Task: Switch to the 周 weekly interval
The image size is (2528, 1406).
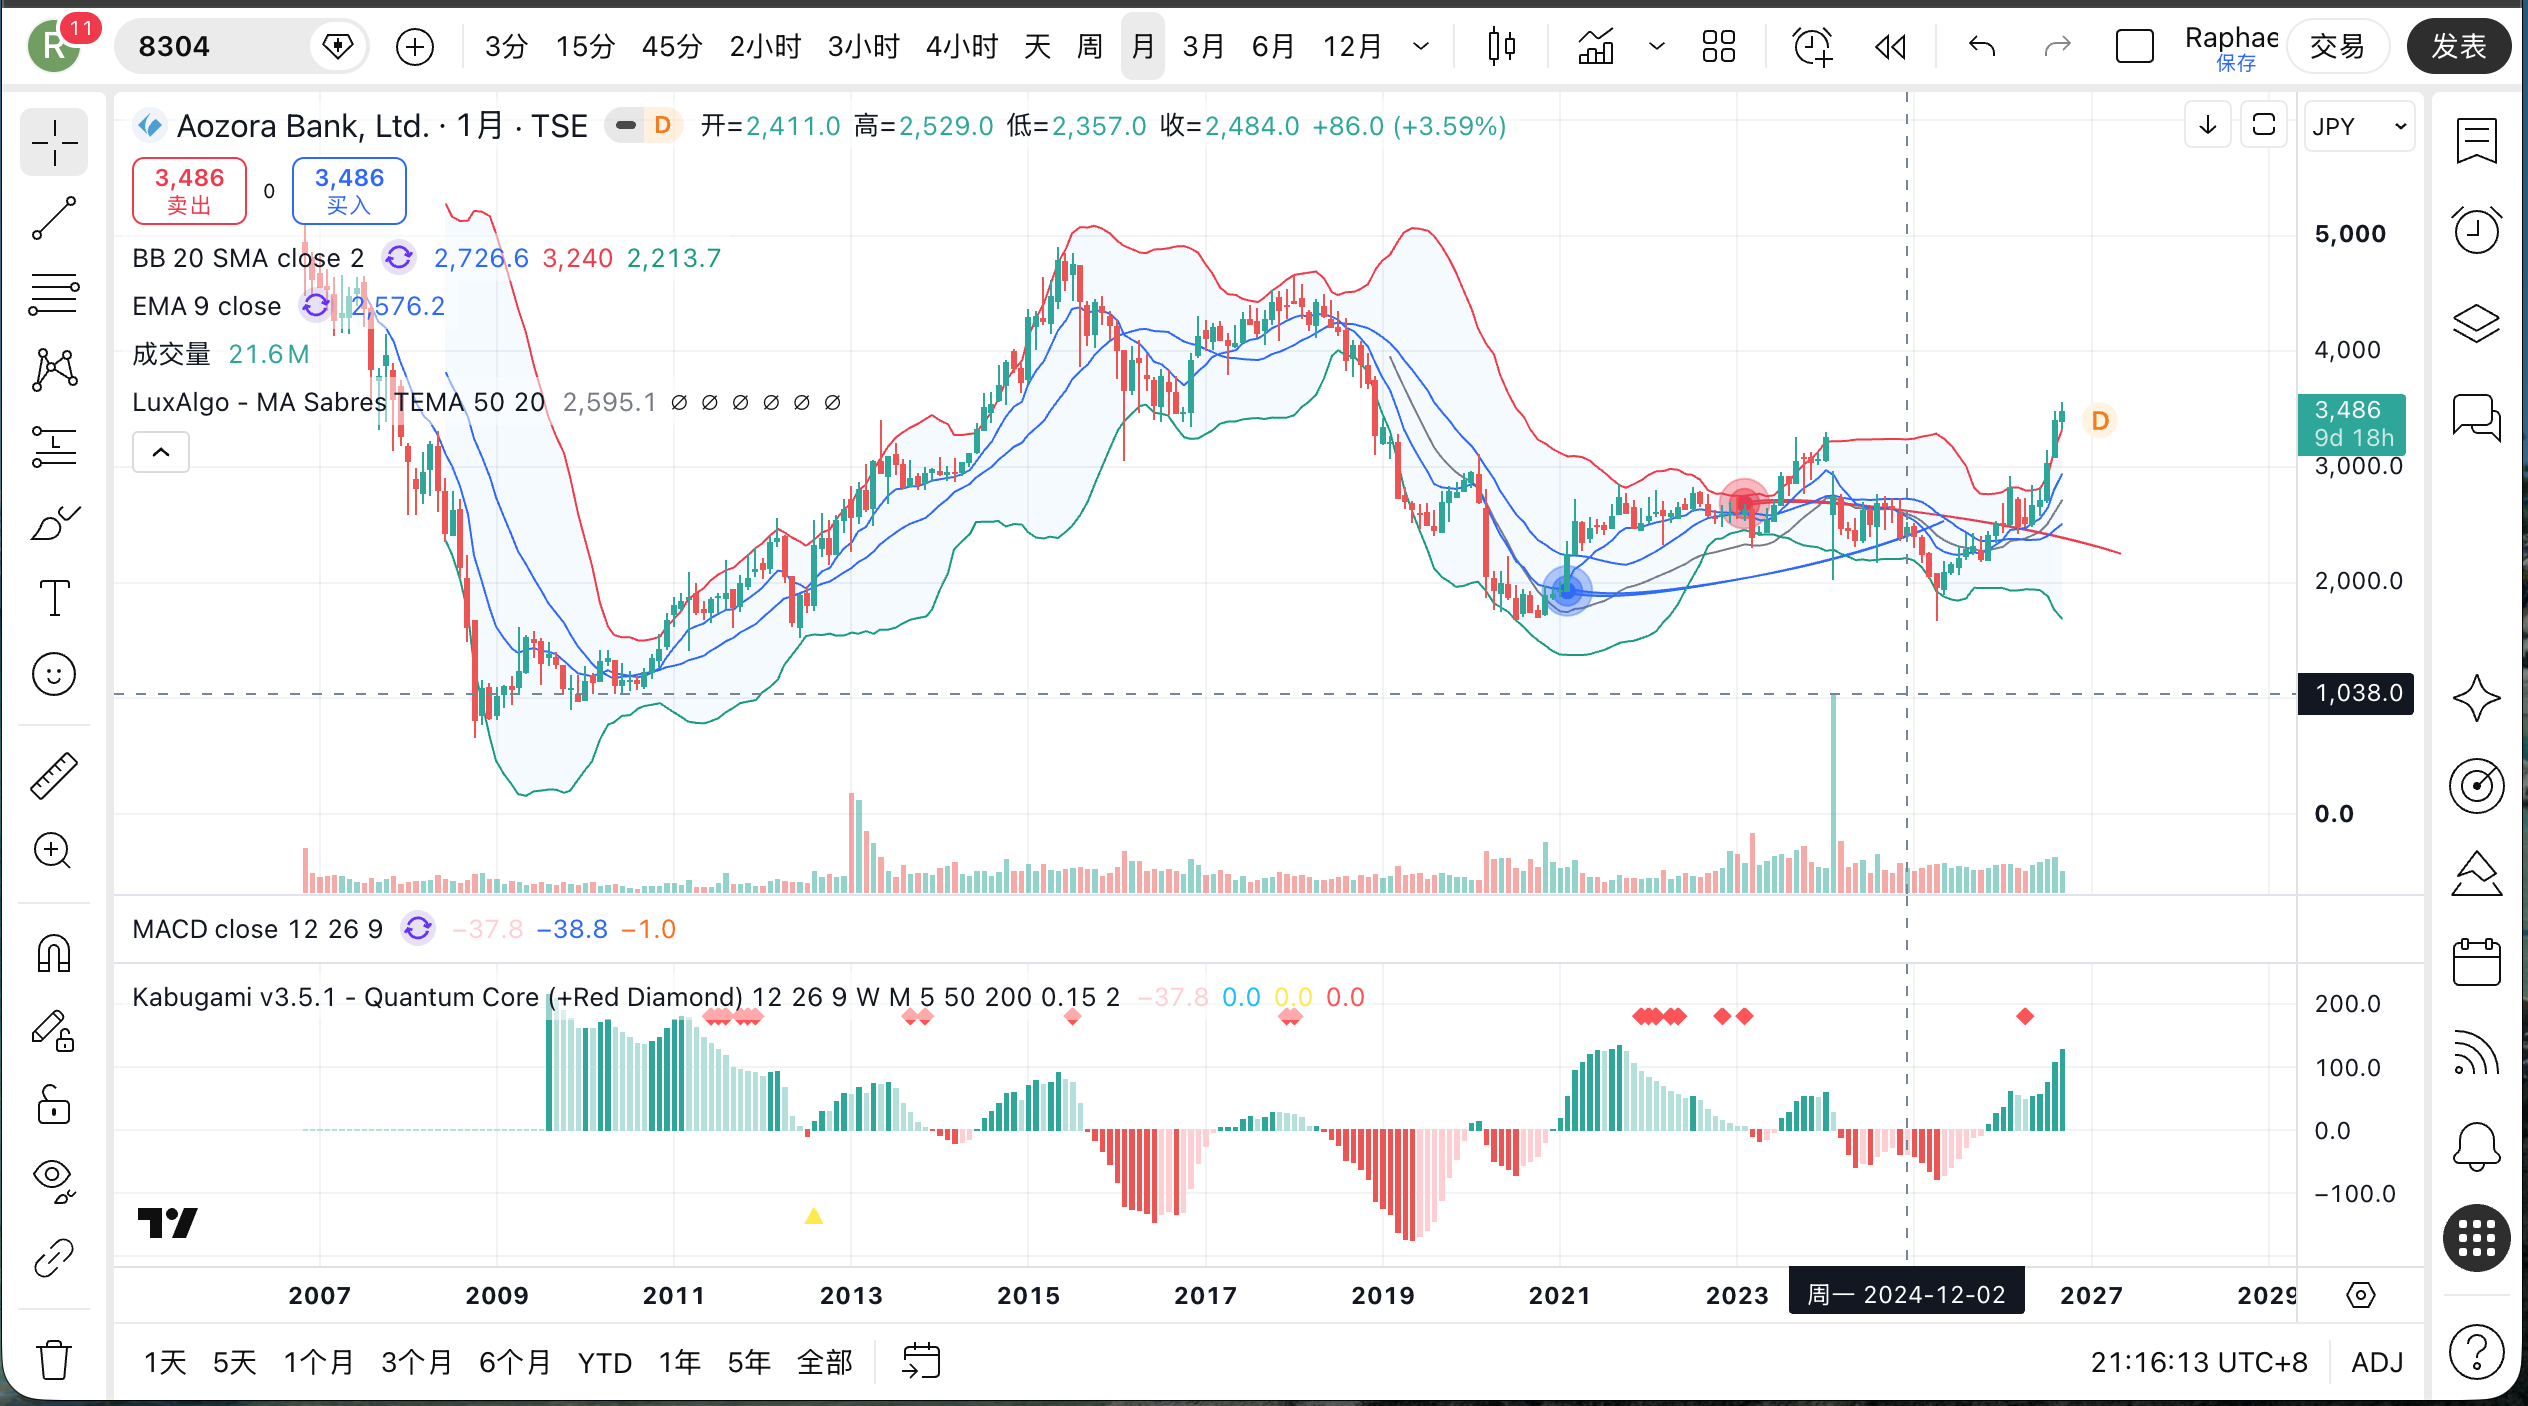Action: (1089, 46)
